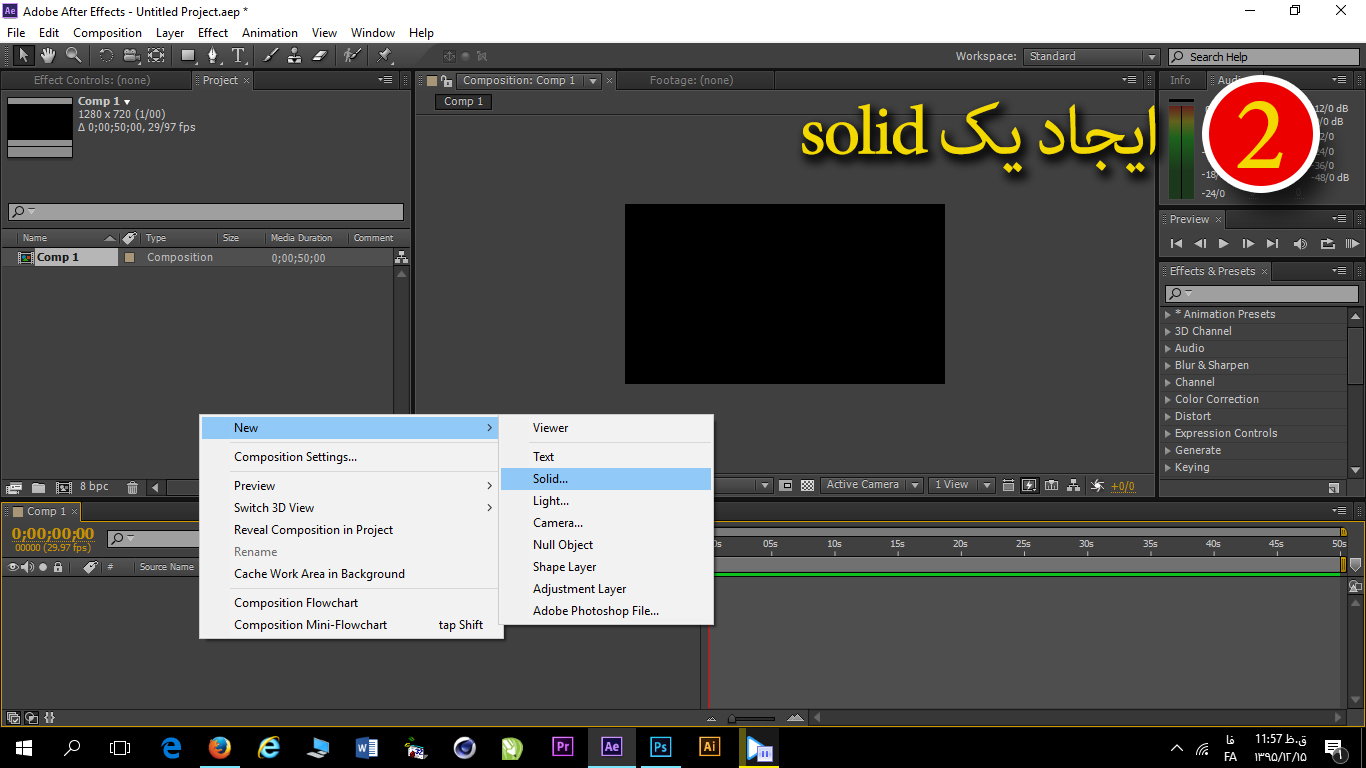
Task: Click the 8 bpc color depth button
Action: click(94, 487)
